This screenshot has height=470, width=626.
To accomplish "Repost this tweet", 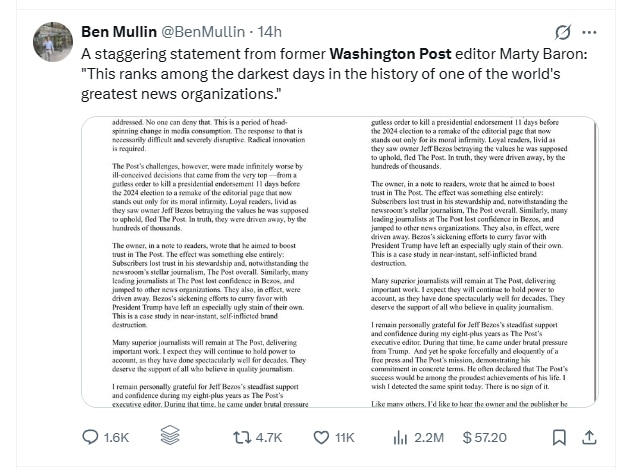I will (240, 437).
